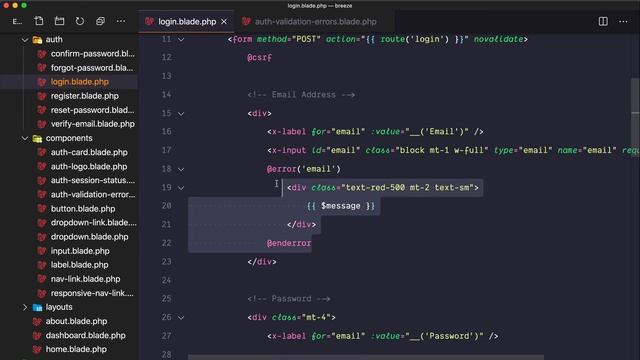Click the Explorer panel title label
Screen dimensions: 640x360
point(17,21)
